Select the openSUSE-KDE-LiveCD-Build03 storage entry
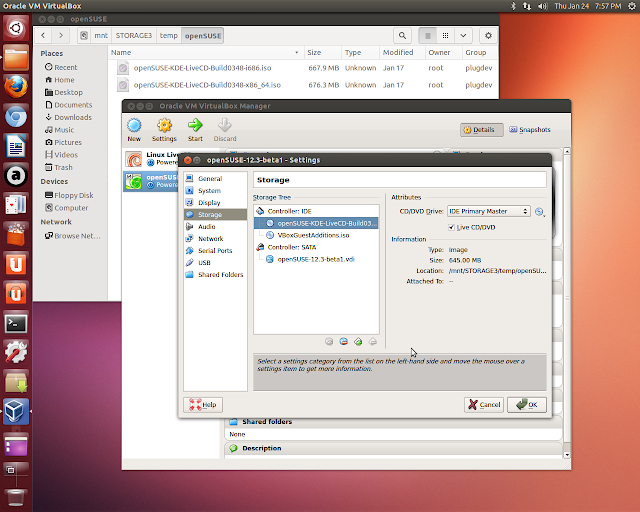This screenshot has width=640, height=512. tap(317, 223)
